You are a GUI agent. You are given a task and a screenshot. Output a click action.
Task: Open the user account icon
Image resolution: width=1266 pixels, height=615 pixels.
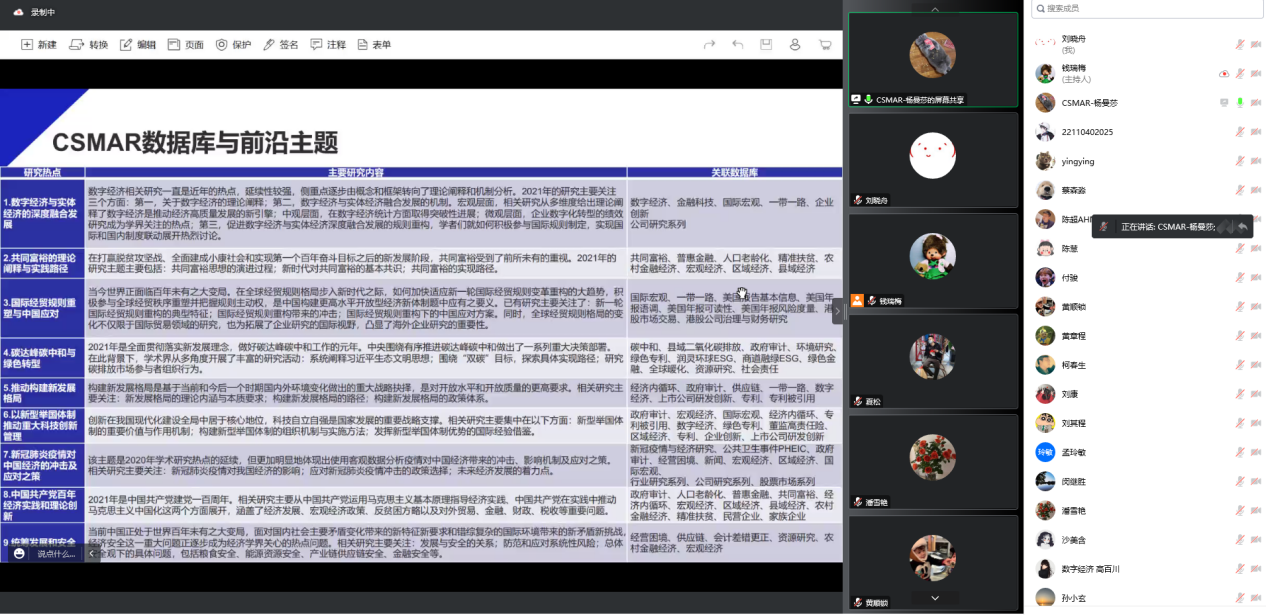click(x=795, y=45)
